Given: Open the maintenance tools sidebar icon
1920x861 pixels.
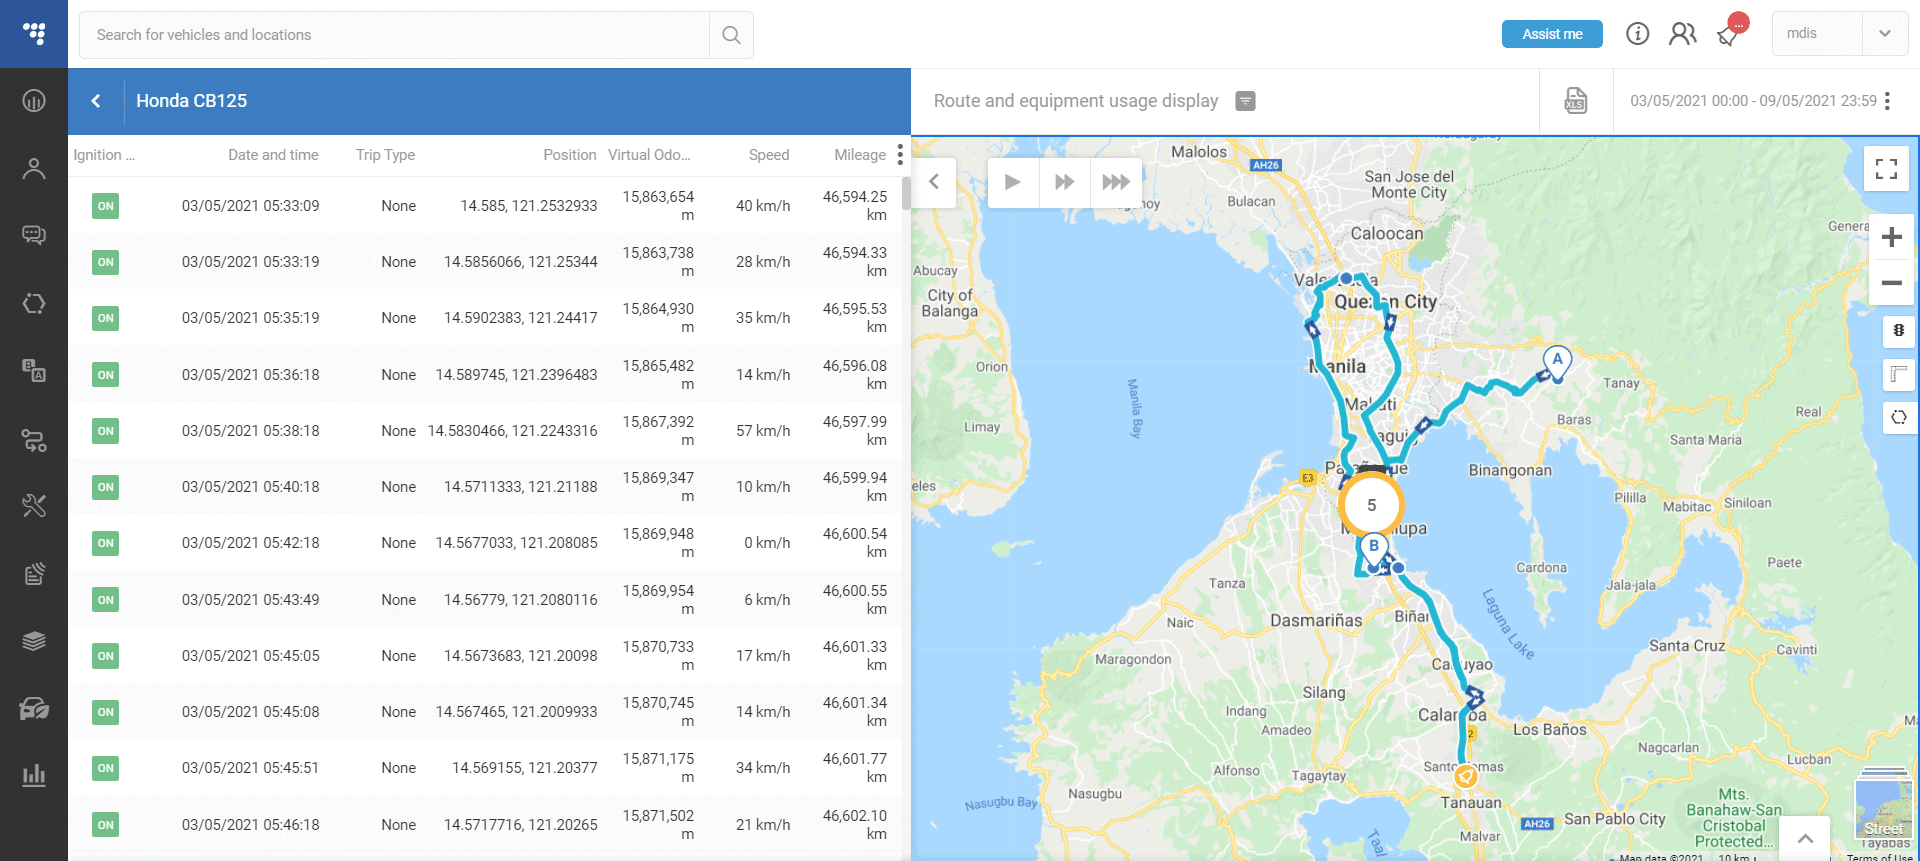Looking at the screenshot, I should 34,505.
